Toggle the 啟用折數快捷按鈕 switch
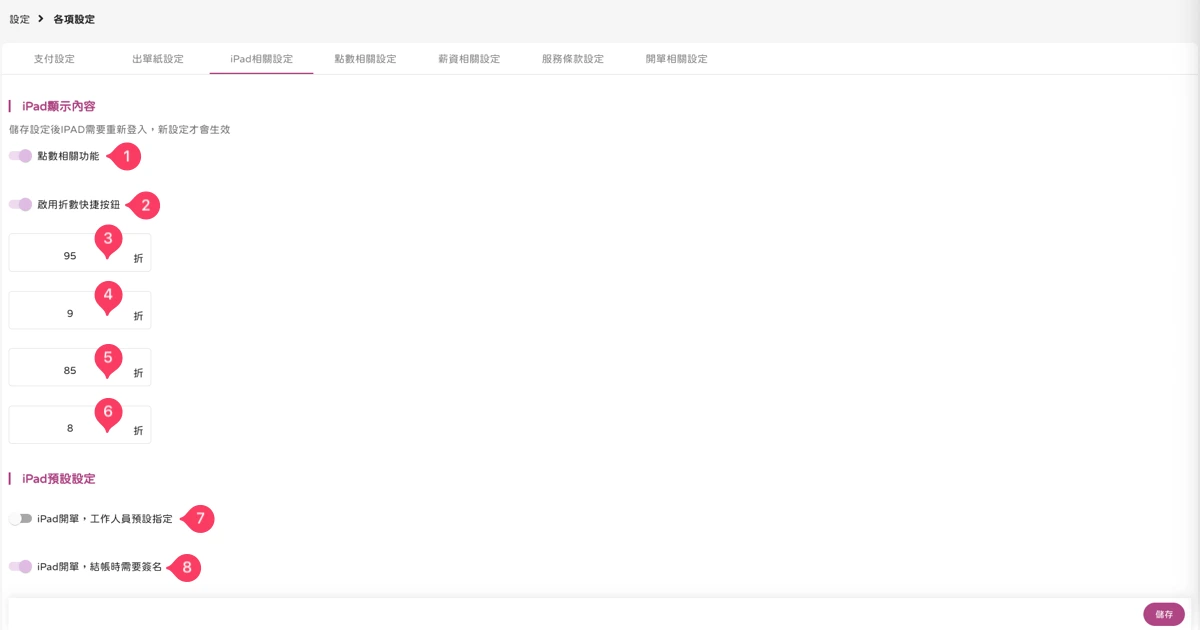The image size is (1200, 630). [20, 205]
